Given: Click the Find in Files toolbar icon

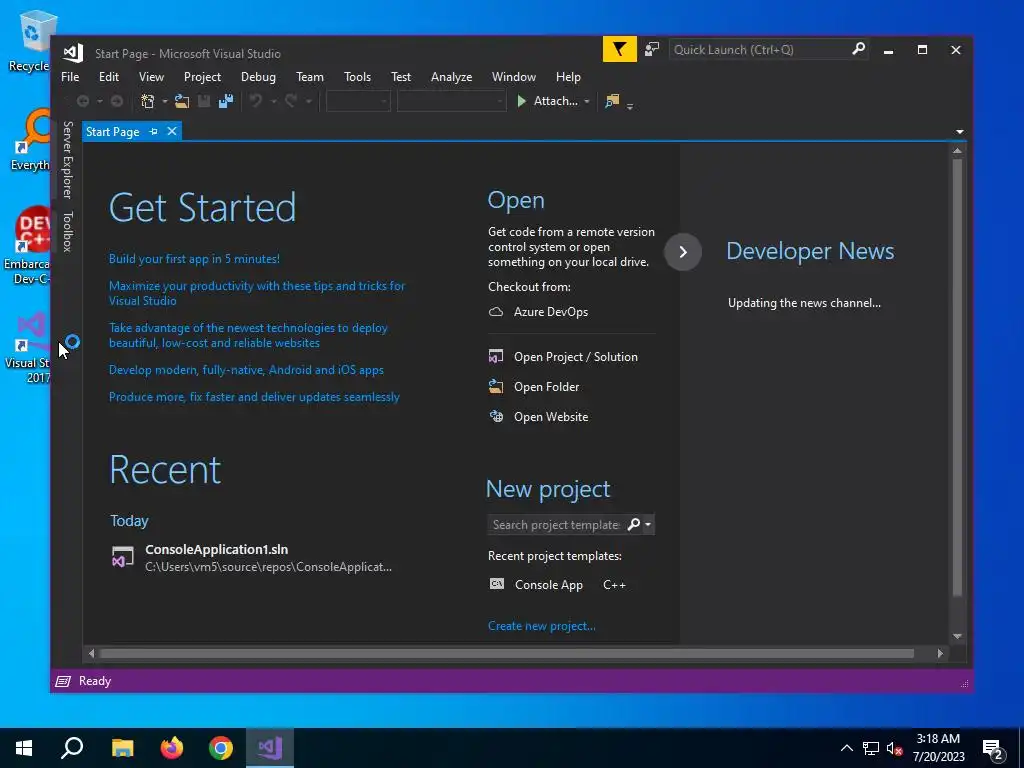Looking at the screenshot, I should point(612,101).
